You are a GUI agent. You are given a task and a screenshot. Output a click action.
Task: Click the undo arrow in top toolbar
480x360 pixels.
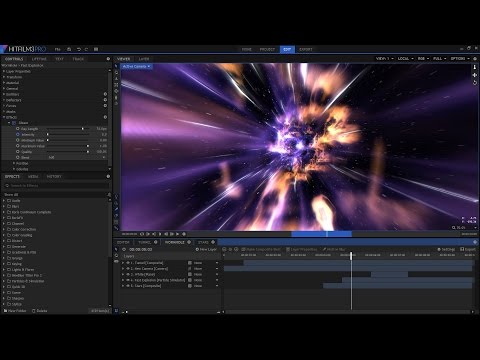pos(79,49)
